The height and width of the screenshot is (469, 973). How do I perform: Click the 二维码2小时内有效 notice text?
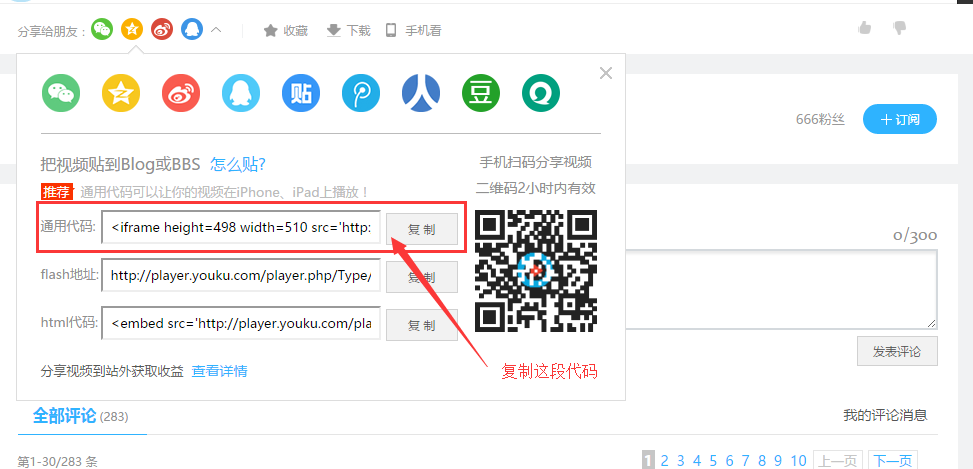point(536,187)
